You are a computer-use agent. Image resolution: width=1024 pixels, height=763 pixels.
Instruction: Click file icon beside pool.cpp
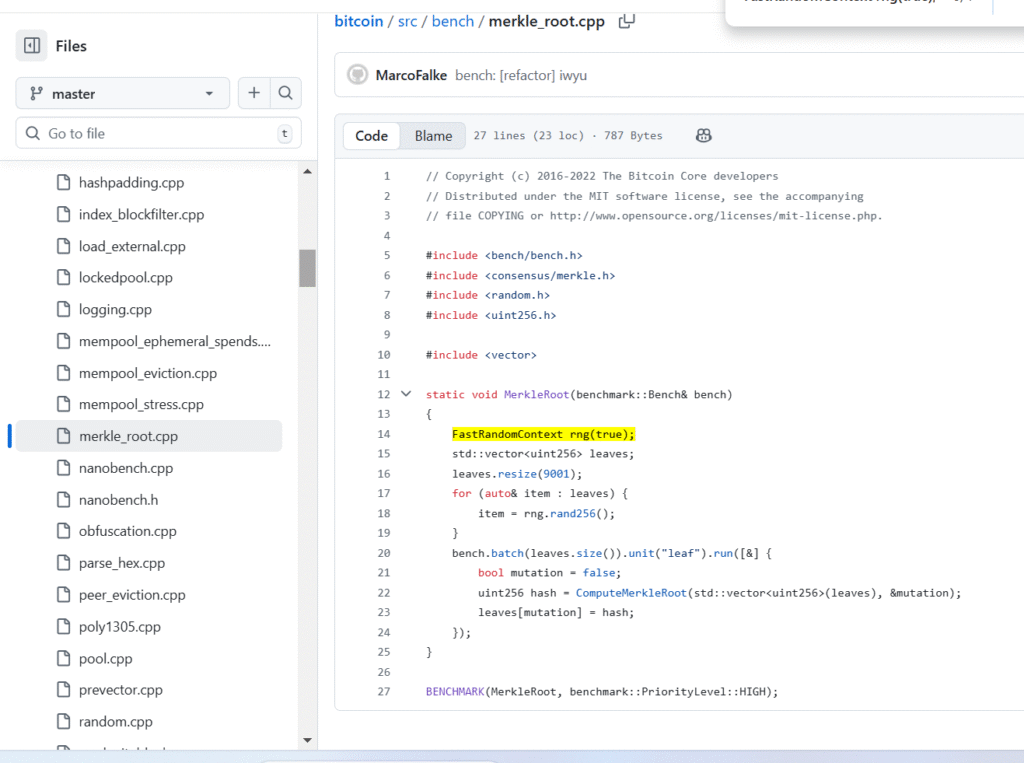click(x=63, y=658)
